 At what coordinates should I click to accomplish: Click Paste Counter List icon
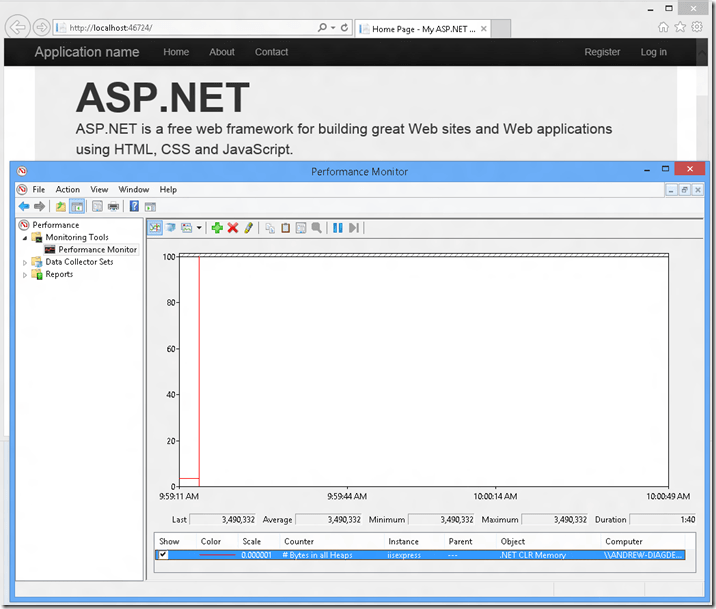[x=285, y=228]
